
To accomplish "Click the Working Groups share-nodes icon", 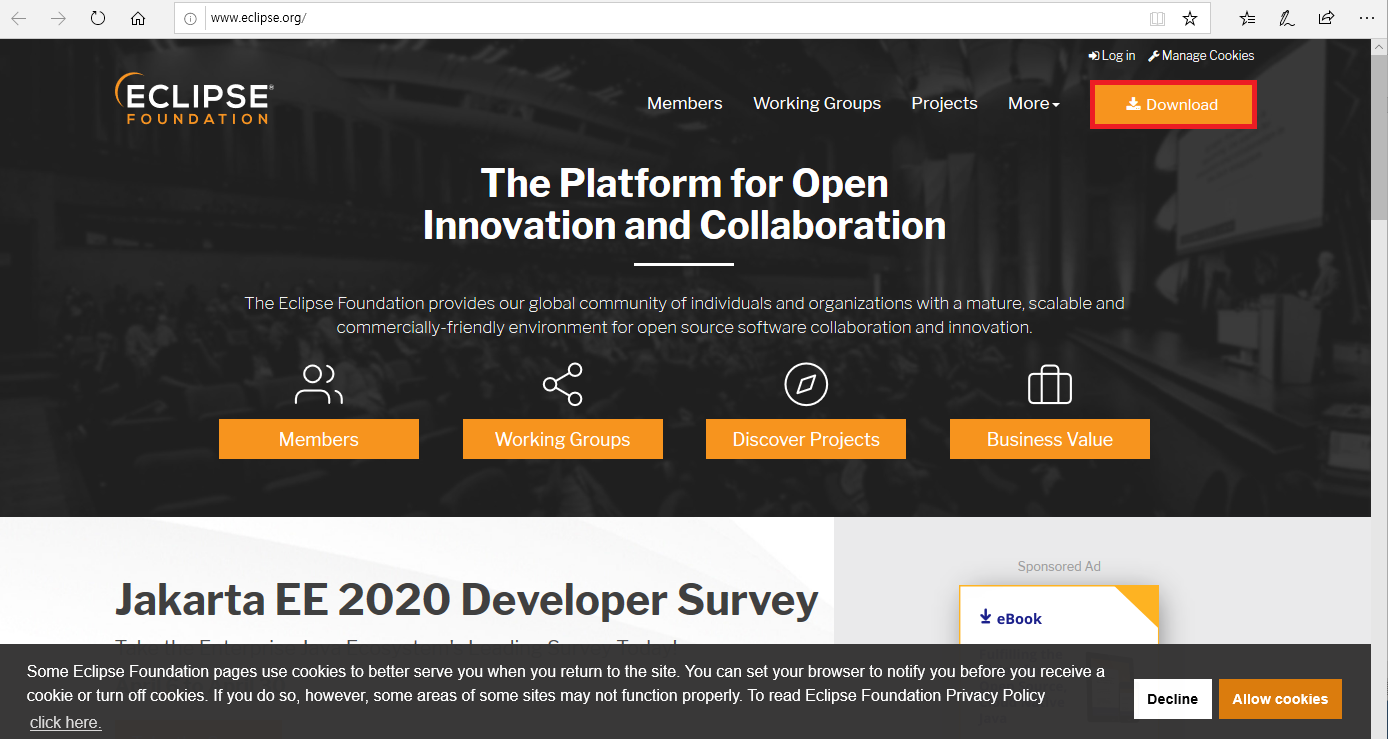I will 562,385.
